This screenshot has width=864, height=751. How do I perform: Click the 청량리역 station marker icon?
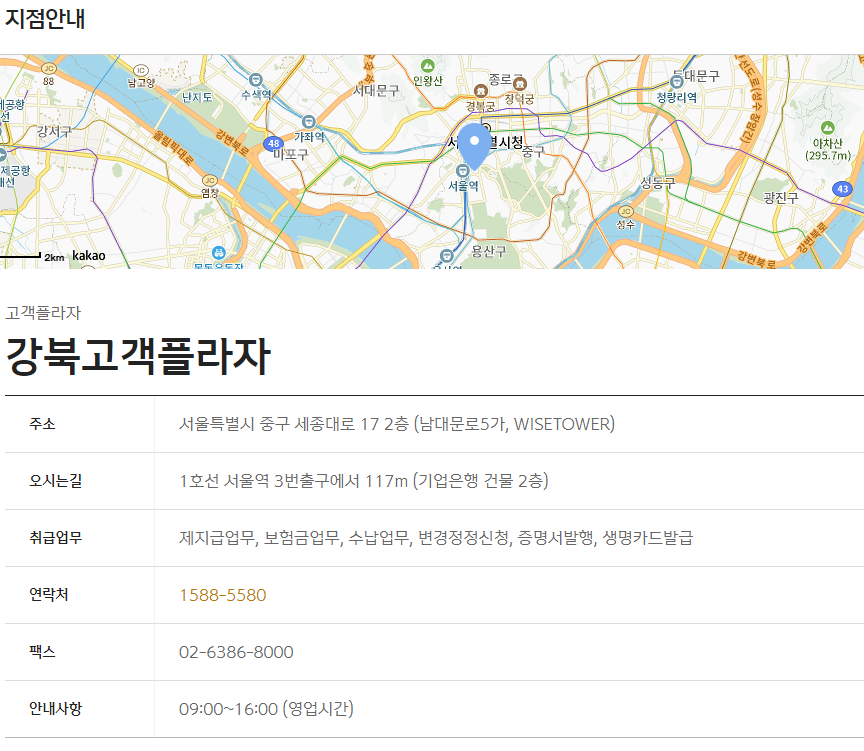click(676, 83)
